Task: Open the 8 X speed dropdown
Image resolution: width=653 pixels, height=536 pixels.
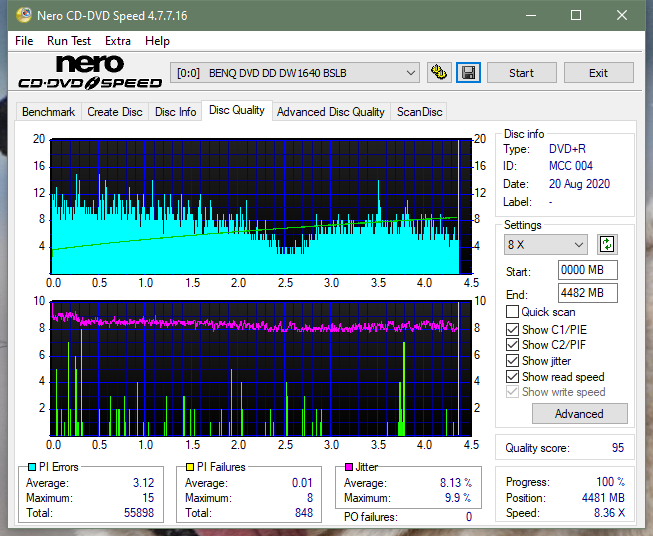Action: click(546, 244)
